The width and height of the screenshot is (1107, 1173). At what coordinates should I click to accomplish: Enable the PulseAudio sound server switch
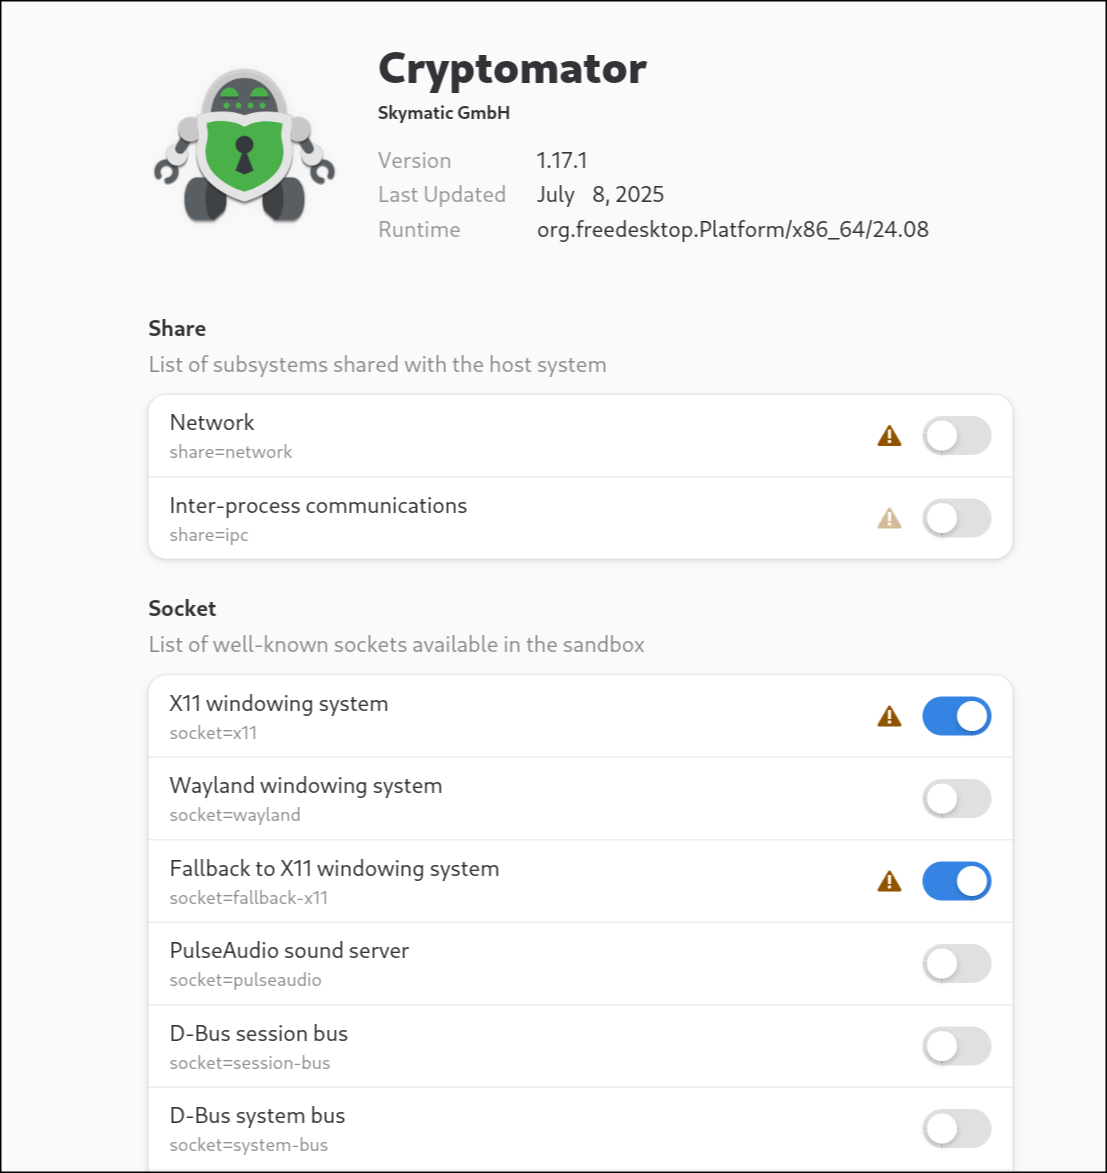pyautogui.click(x=957, y=964)
